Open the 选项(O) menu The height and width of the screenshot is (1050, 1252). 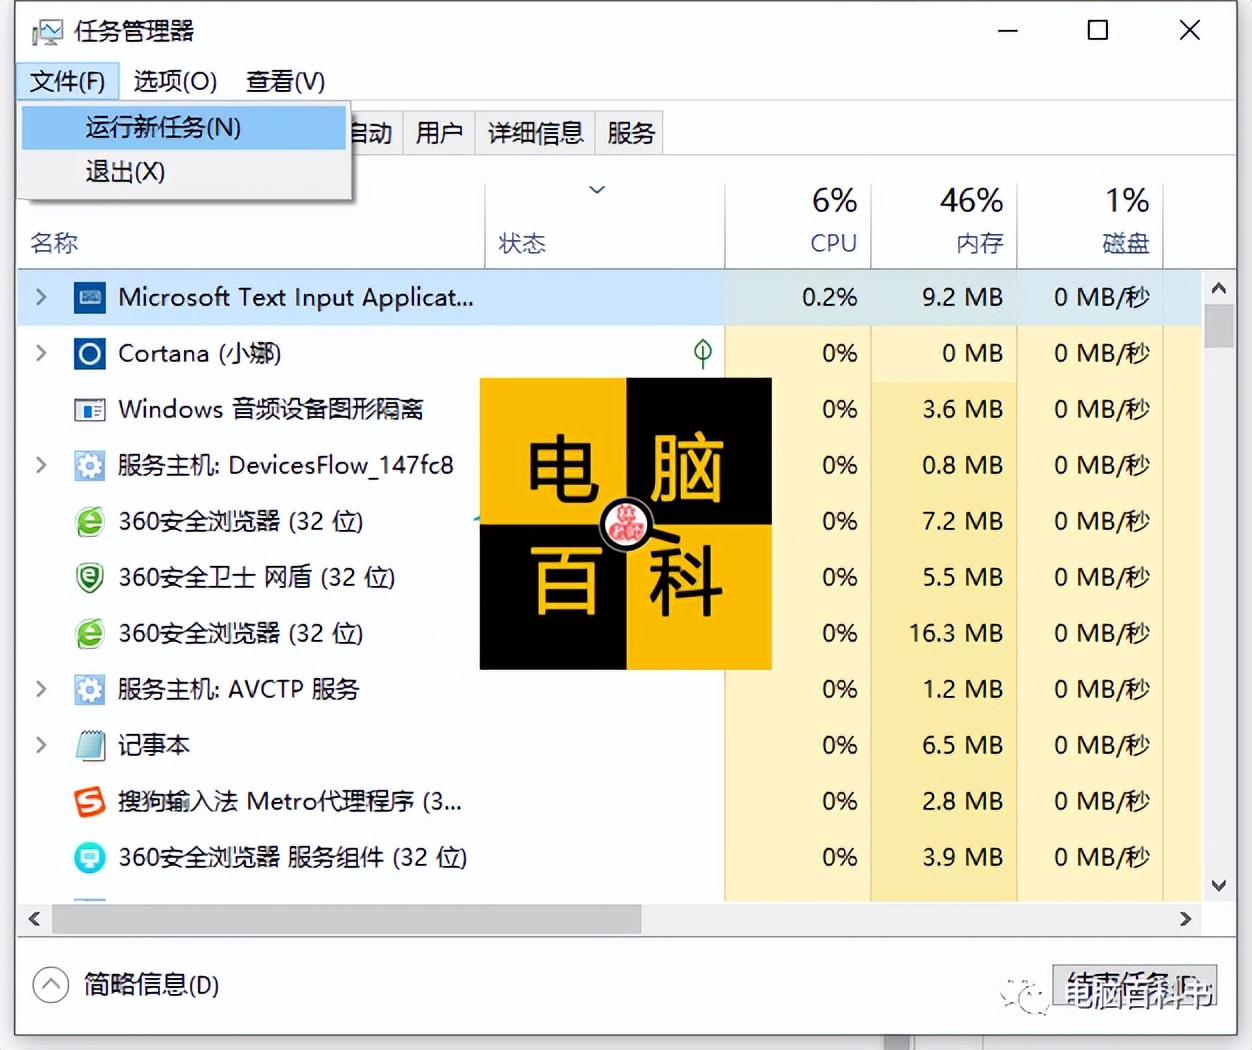[174, 81]
